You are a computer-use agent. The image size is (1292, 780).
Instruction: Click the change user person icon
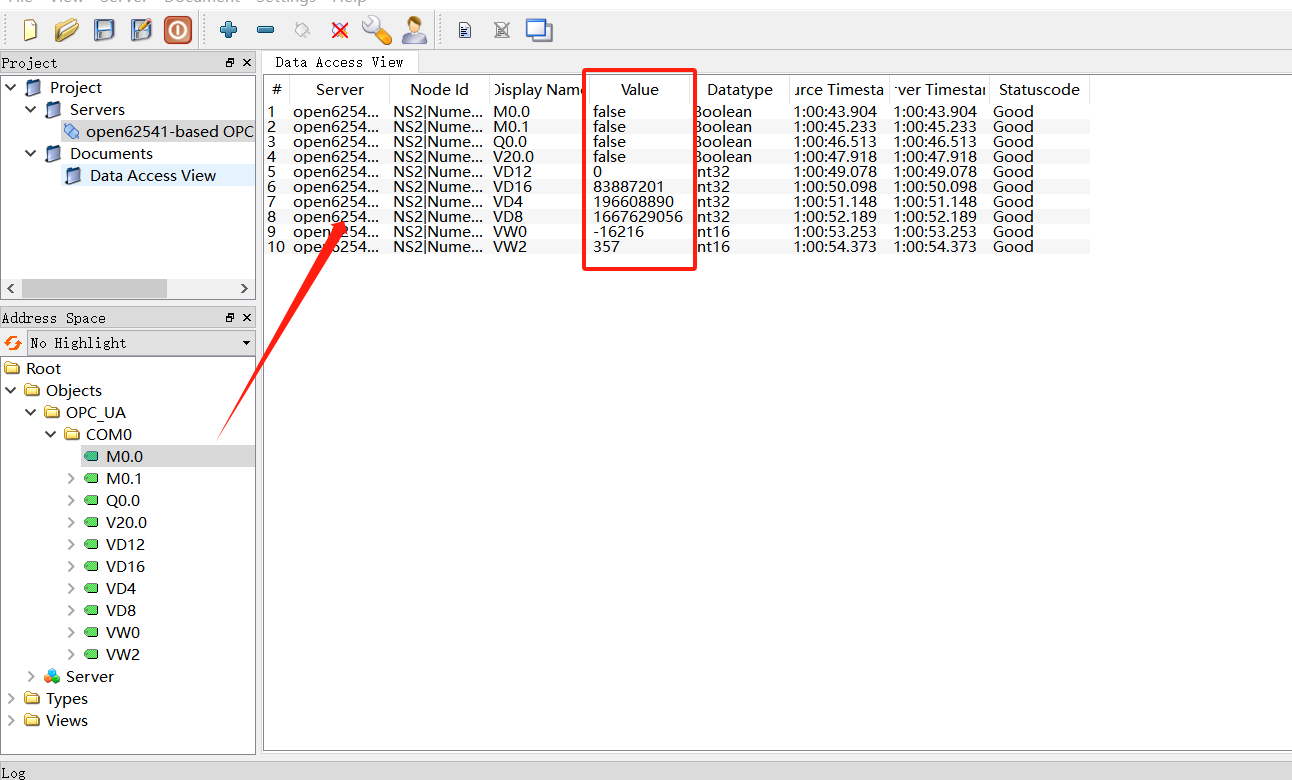(414, 31)
